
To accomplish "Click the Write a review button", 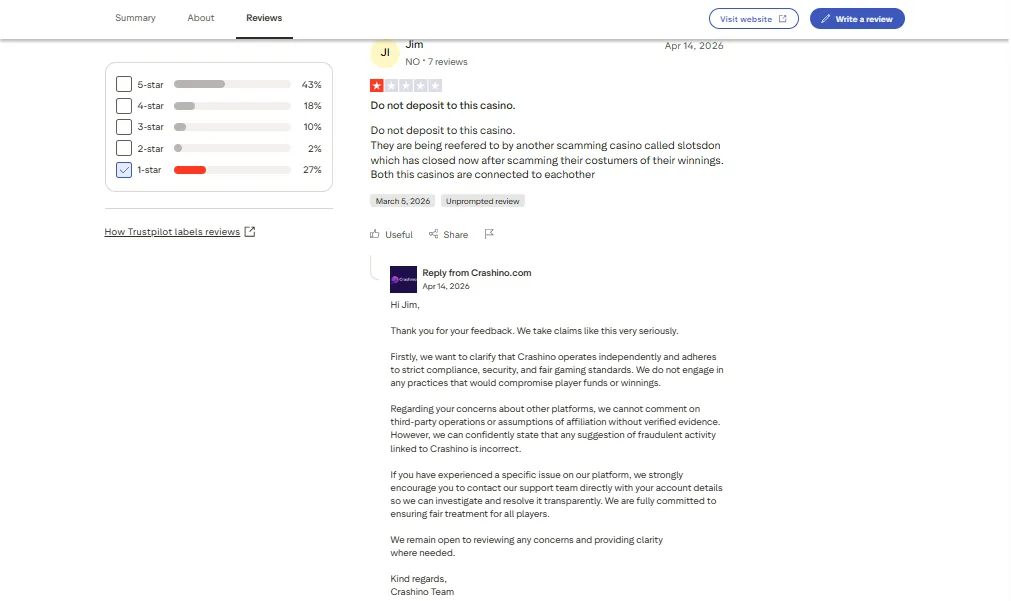I will [x=857, y=19].
